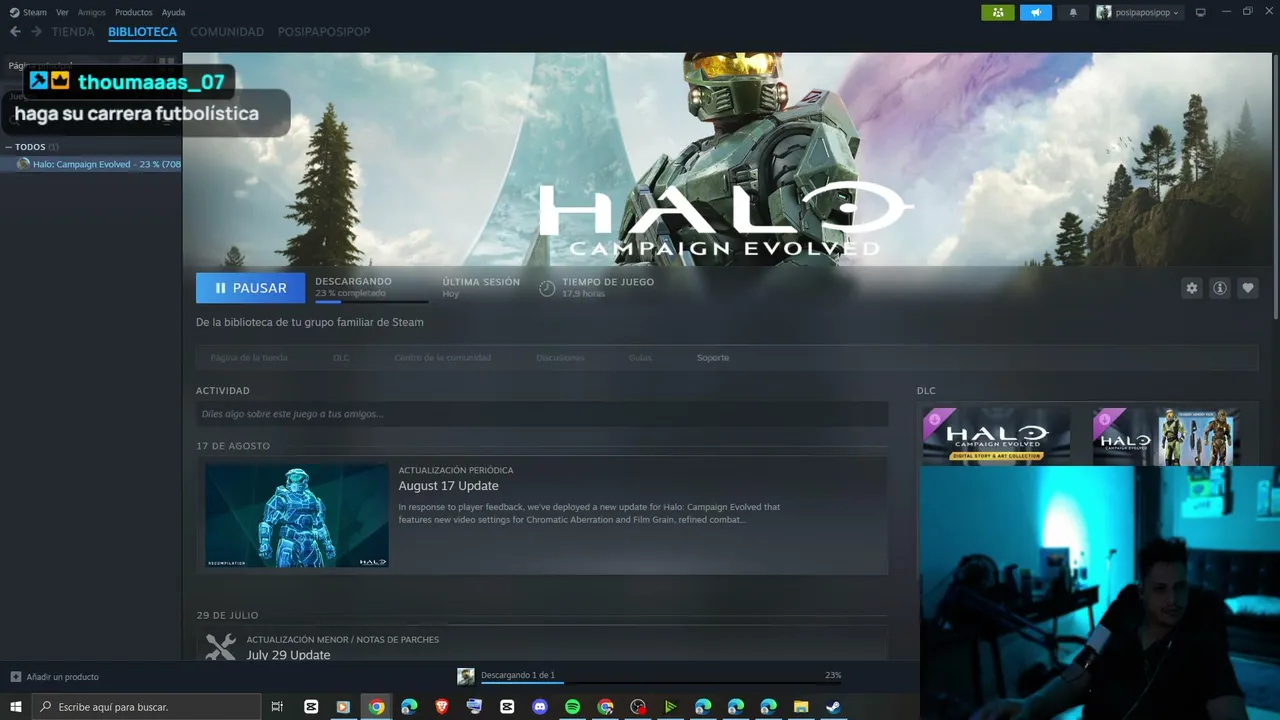Pause the Halo download with the PAUSAR button
Image resolution: width=1280 pixels, height=720 pixels.
click(x=250, y=288)
